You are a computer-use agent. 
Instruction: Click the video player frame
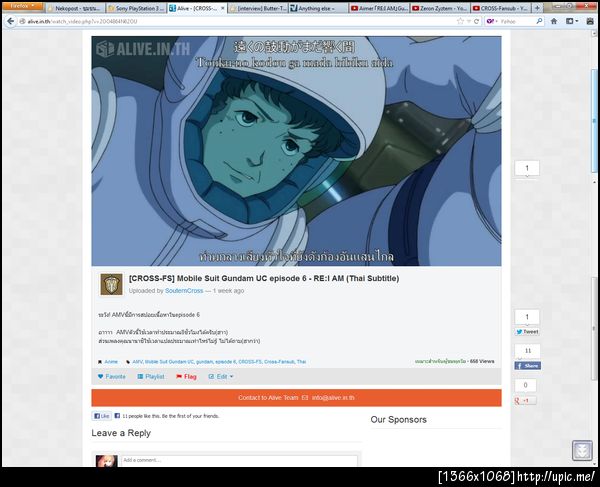[x=296, y=151]
